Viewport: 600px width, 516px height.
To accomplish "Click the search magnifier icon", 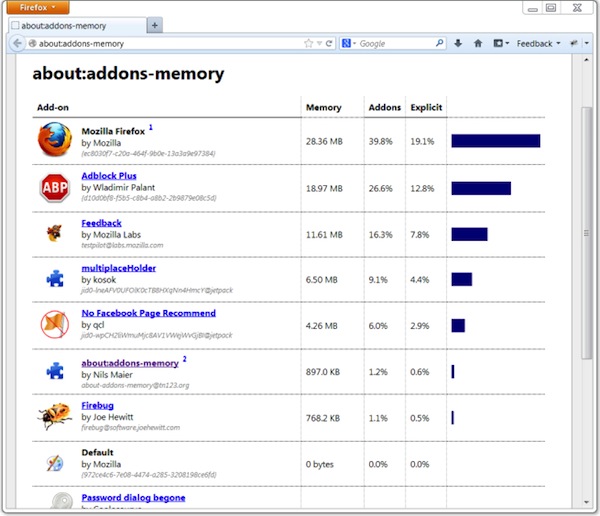I will click(439, 44).
